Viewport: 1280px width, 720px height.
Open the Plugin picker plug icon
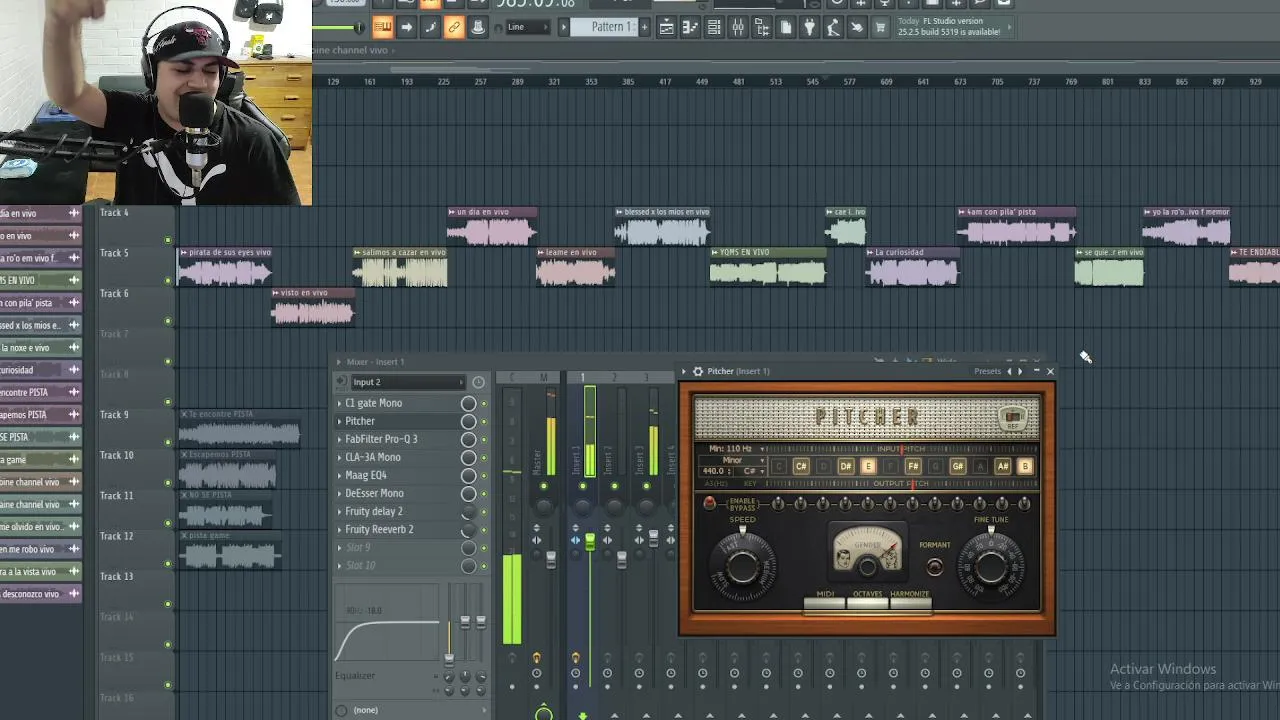point(809,28)
